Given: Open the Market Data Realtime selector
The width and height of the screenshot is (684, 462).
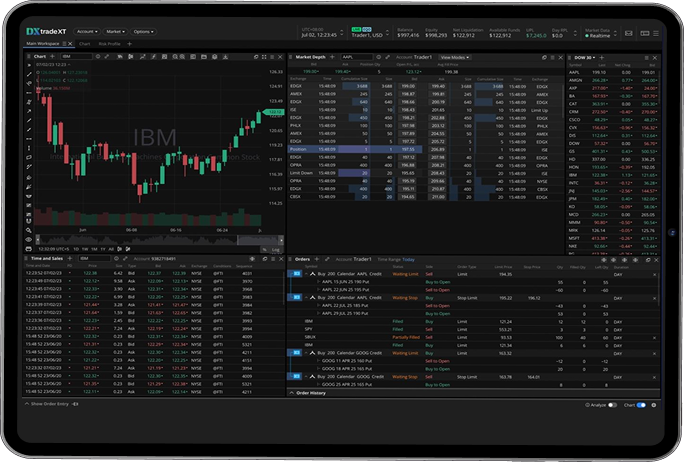Looking at the screenshot, I should pyautogui.click(x=600, y=33).
